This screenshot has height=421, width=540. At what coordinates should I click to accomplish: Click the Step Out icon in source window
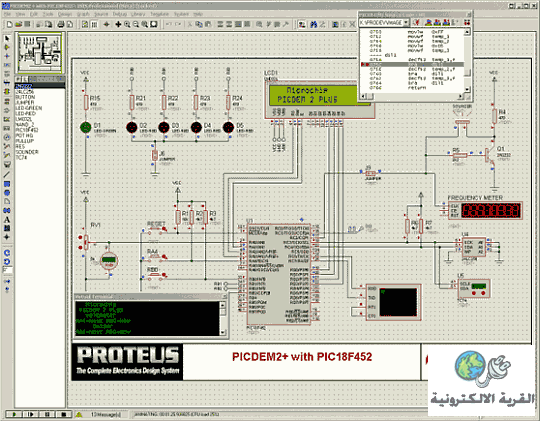[x=446, y=23]
